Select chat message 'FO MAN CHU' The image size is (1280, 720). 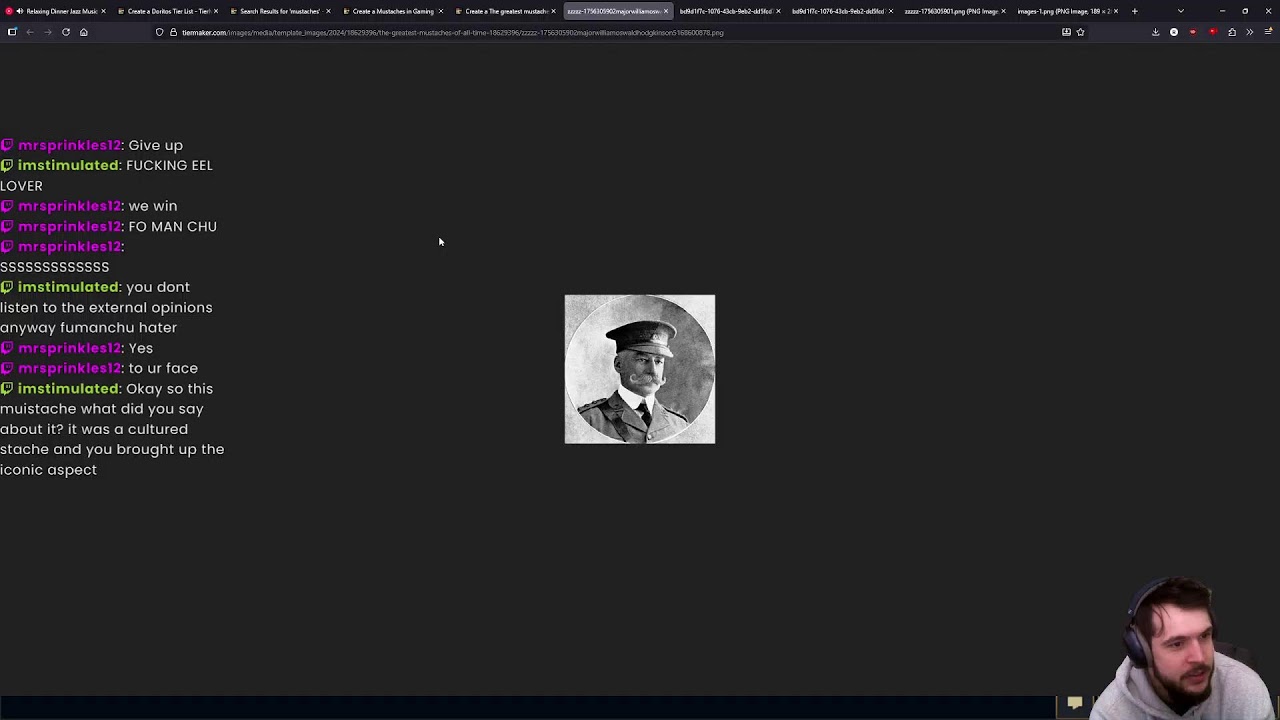[173, 226]
